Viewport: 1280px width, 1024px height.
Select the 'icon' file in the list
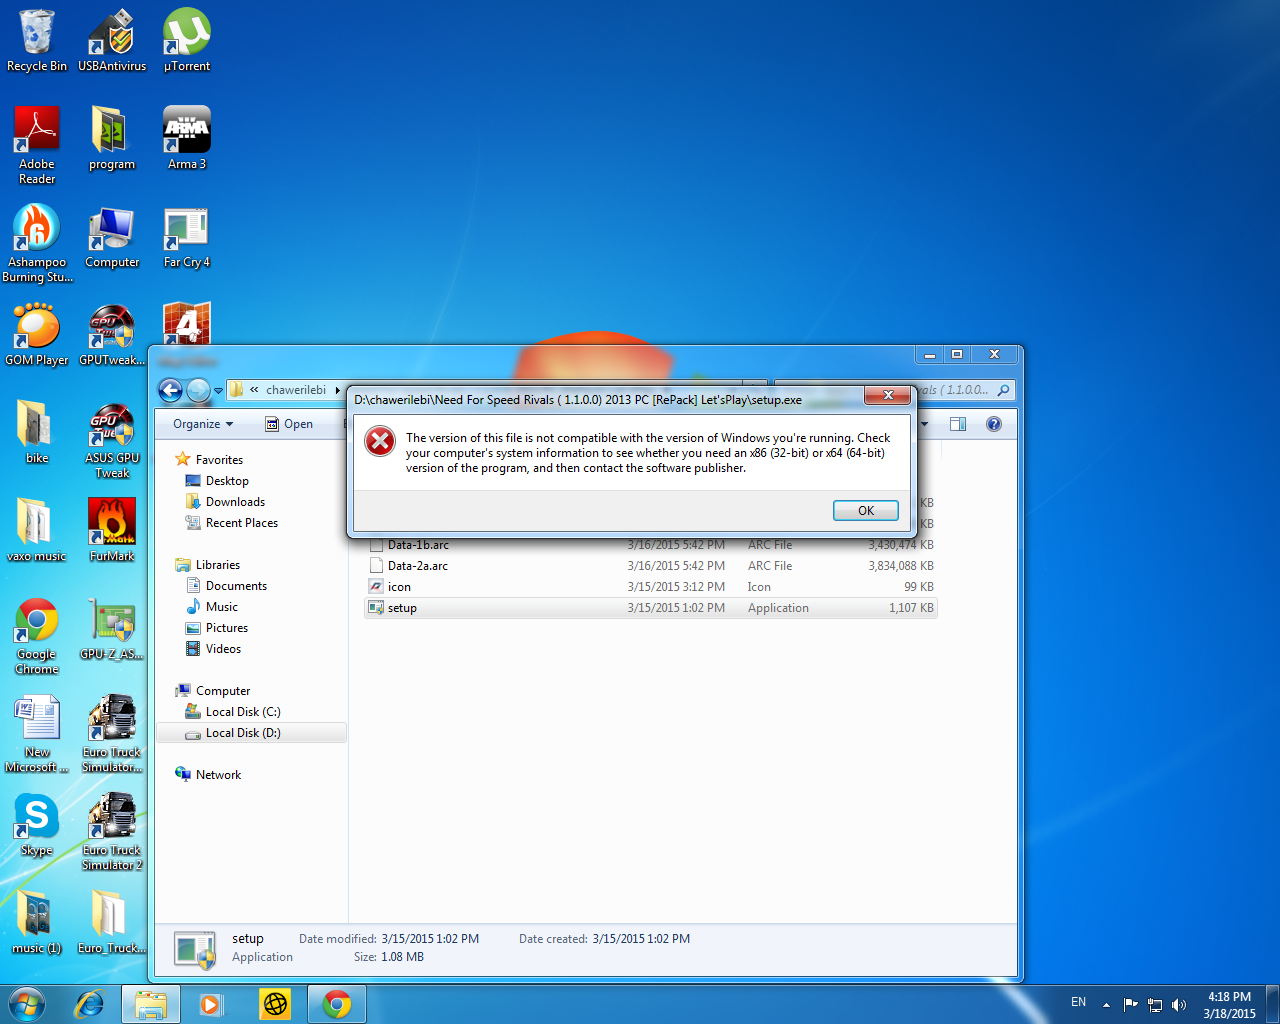point(651,587)
